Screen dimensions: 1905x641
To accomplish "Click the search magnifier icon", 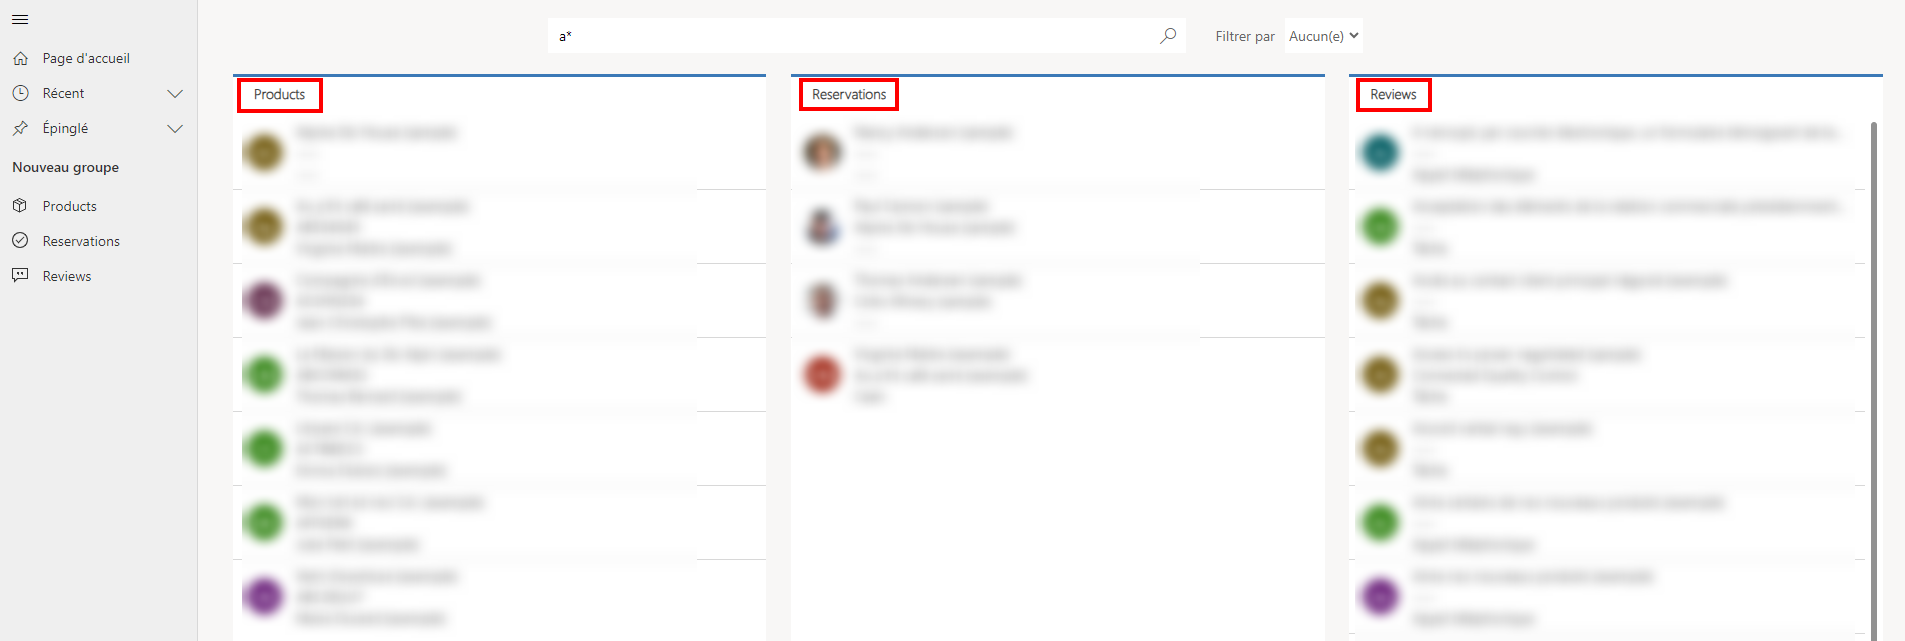I will click(1168, 36).
